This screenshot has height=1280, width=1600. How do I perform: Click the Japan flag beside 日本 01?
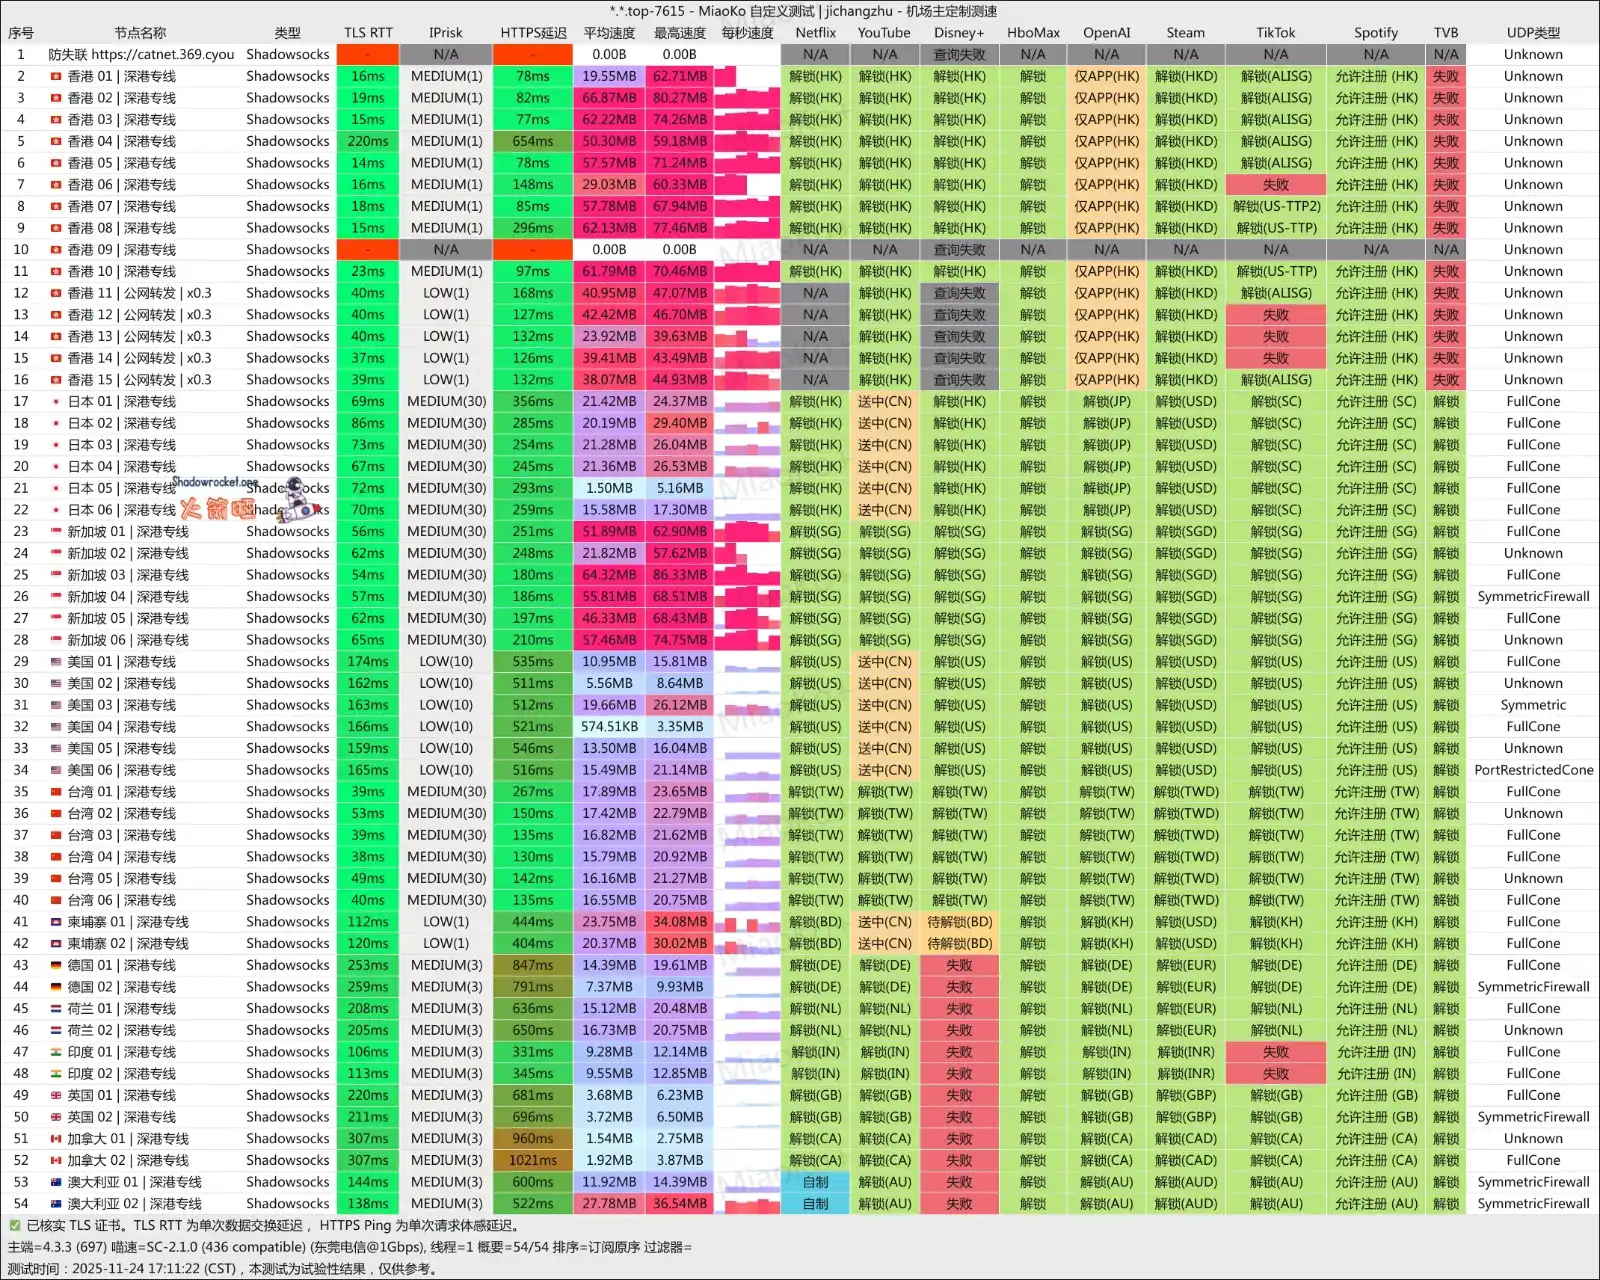(56, 402)
